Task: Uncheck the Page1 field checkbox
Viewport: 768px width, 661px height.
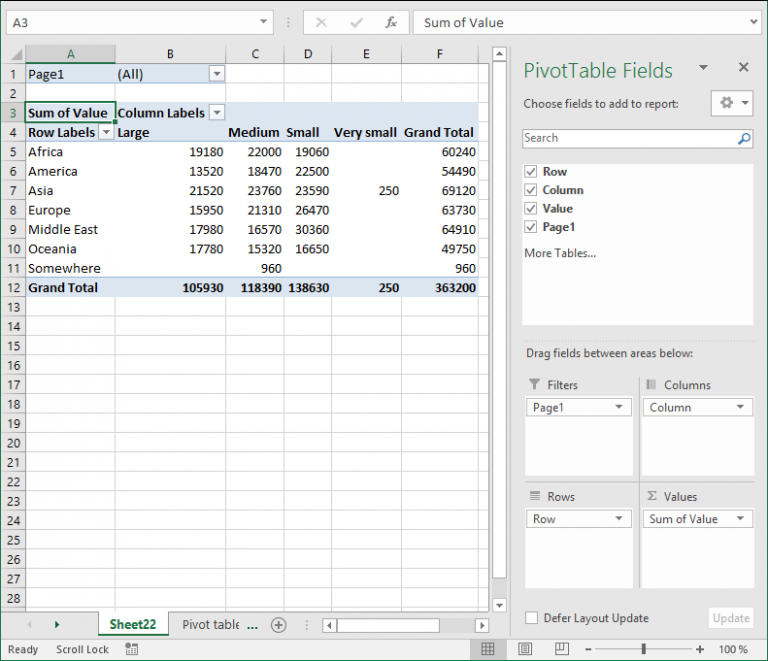Action: 530,227
